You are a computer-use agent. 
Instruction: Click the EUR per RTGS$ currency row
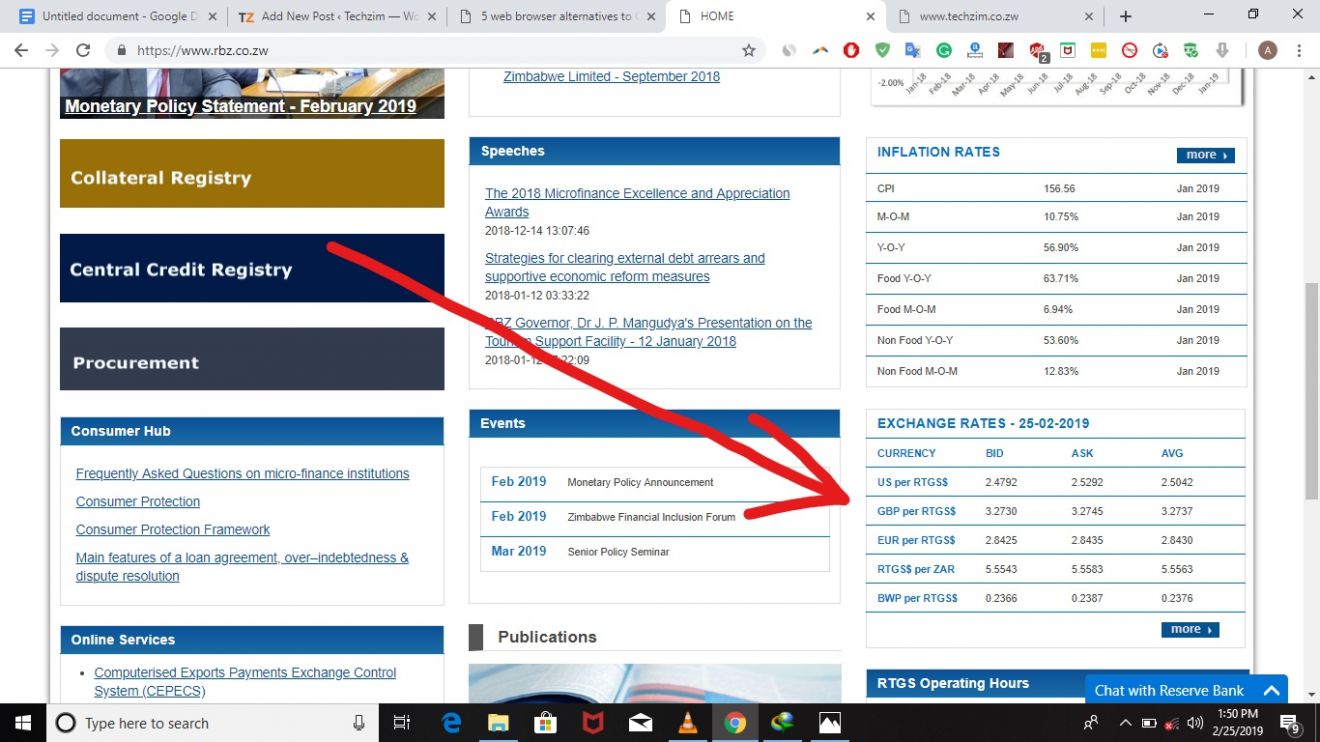point(1056,540)
